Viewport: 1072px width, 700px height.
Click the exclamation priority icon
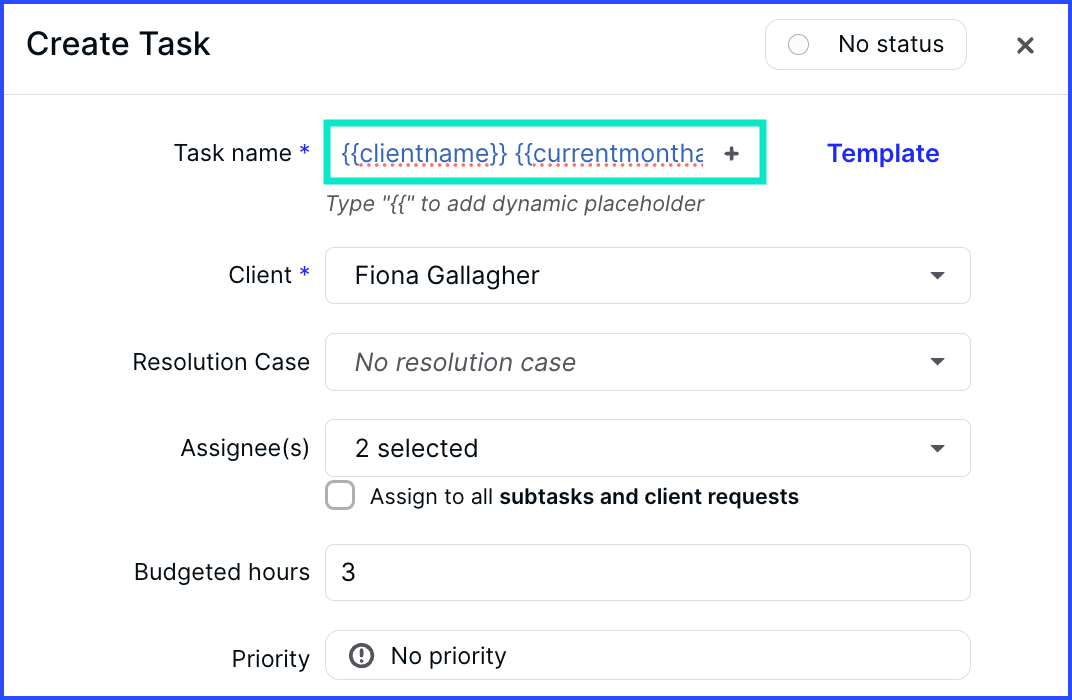[x=361, y=656]
